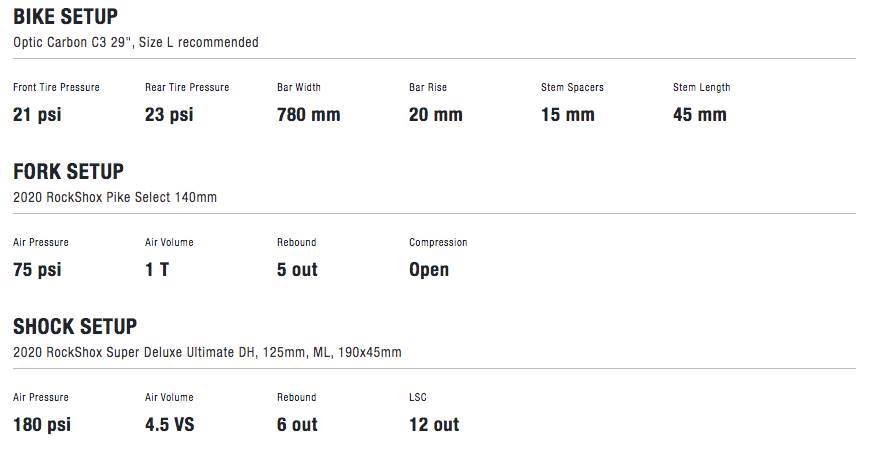Image resolution: width=870 pixels, height=468 pixels.
Task: Click the shock Rebound 6 out value
Action: click(297, 424)
